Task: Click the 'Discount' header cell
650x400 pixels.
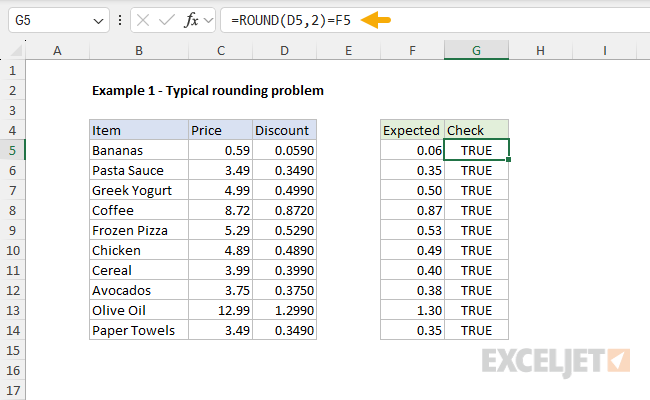Action: (x=284, y=130)
